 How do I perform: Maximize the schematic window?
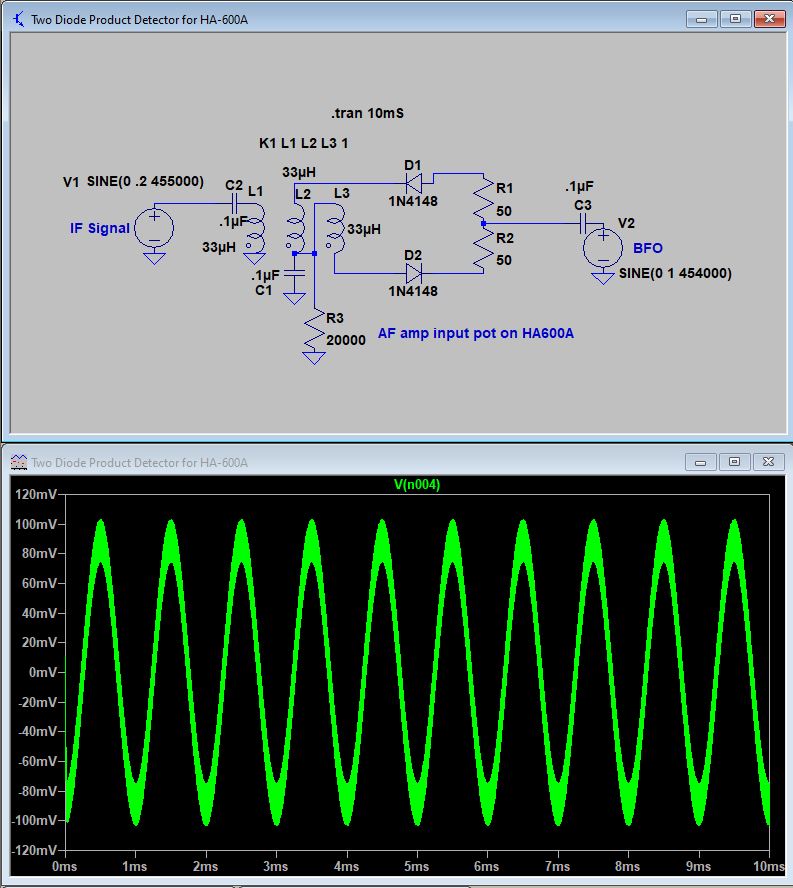coord(734,19)
